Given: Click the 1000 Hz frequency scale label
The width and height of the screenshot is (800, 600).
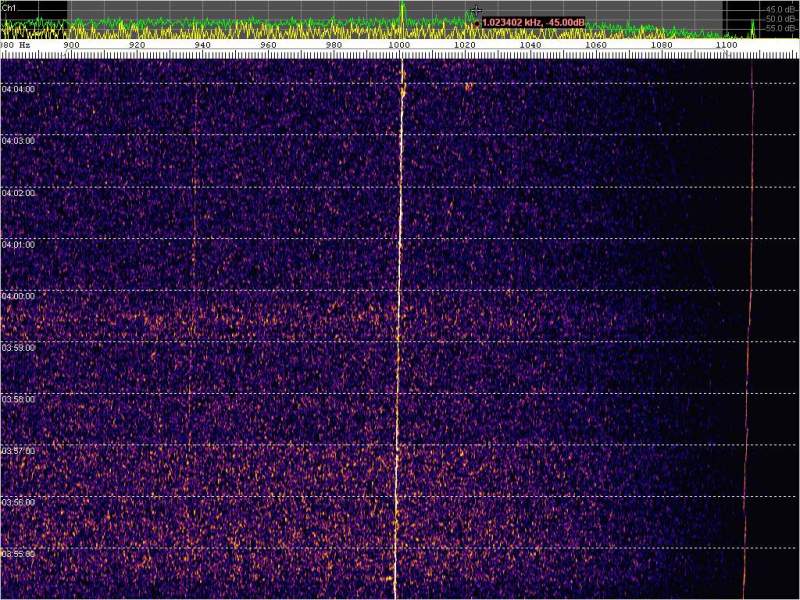Looking at the screenshot, I should tap(400, 45).
